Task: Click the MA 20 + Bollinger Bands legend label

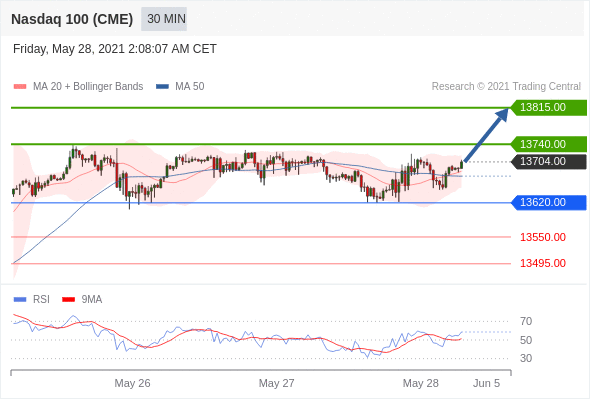Action: pyautogui.click(x=88, y=87)
